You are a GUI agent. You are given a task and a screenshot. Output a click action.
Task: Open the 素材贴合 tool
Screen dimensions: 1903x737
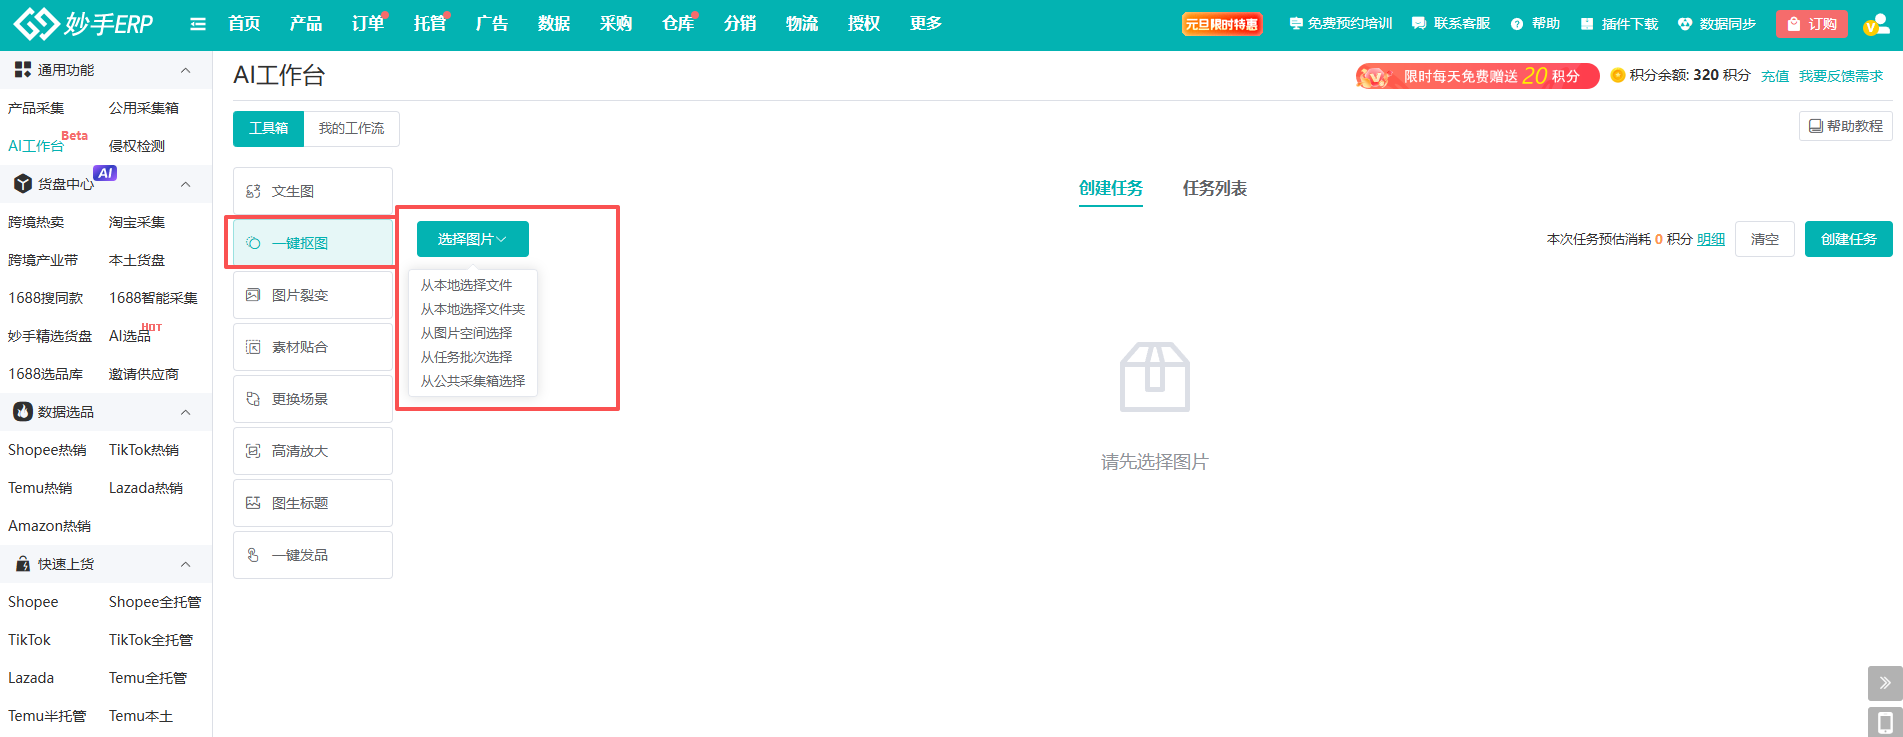(313, 347)
